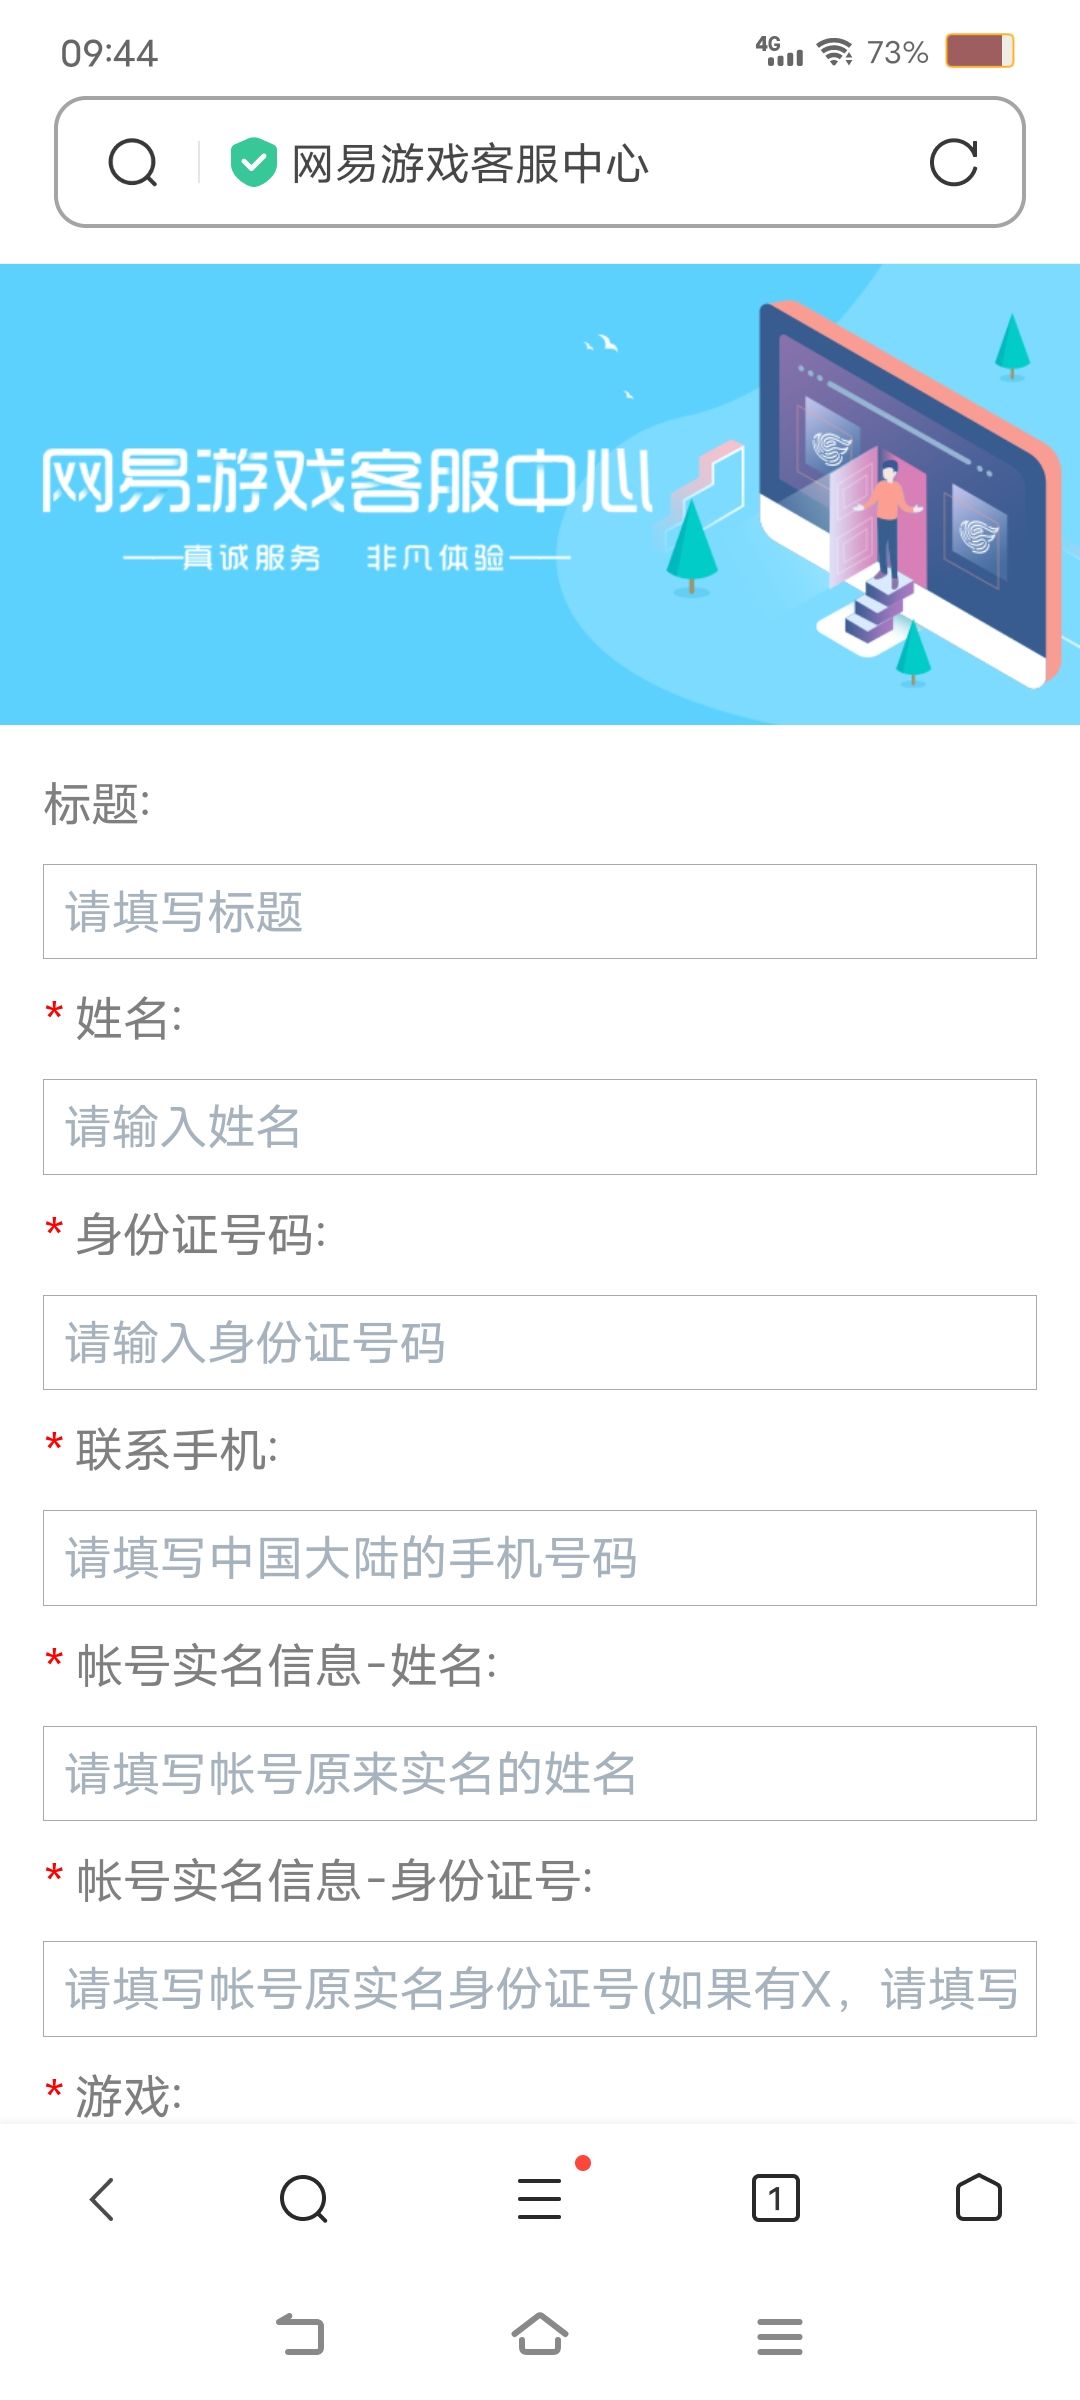This screenshot has width=1080, height=2400.
Task: Go back using browser back arrow
Action: pos(102,2199)
